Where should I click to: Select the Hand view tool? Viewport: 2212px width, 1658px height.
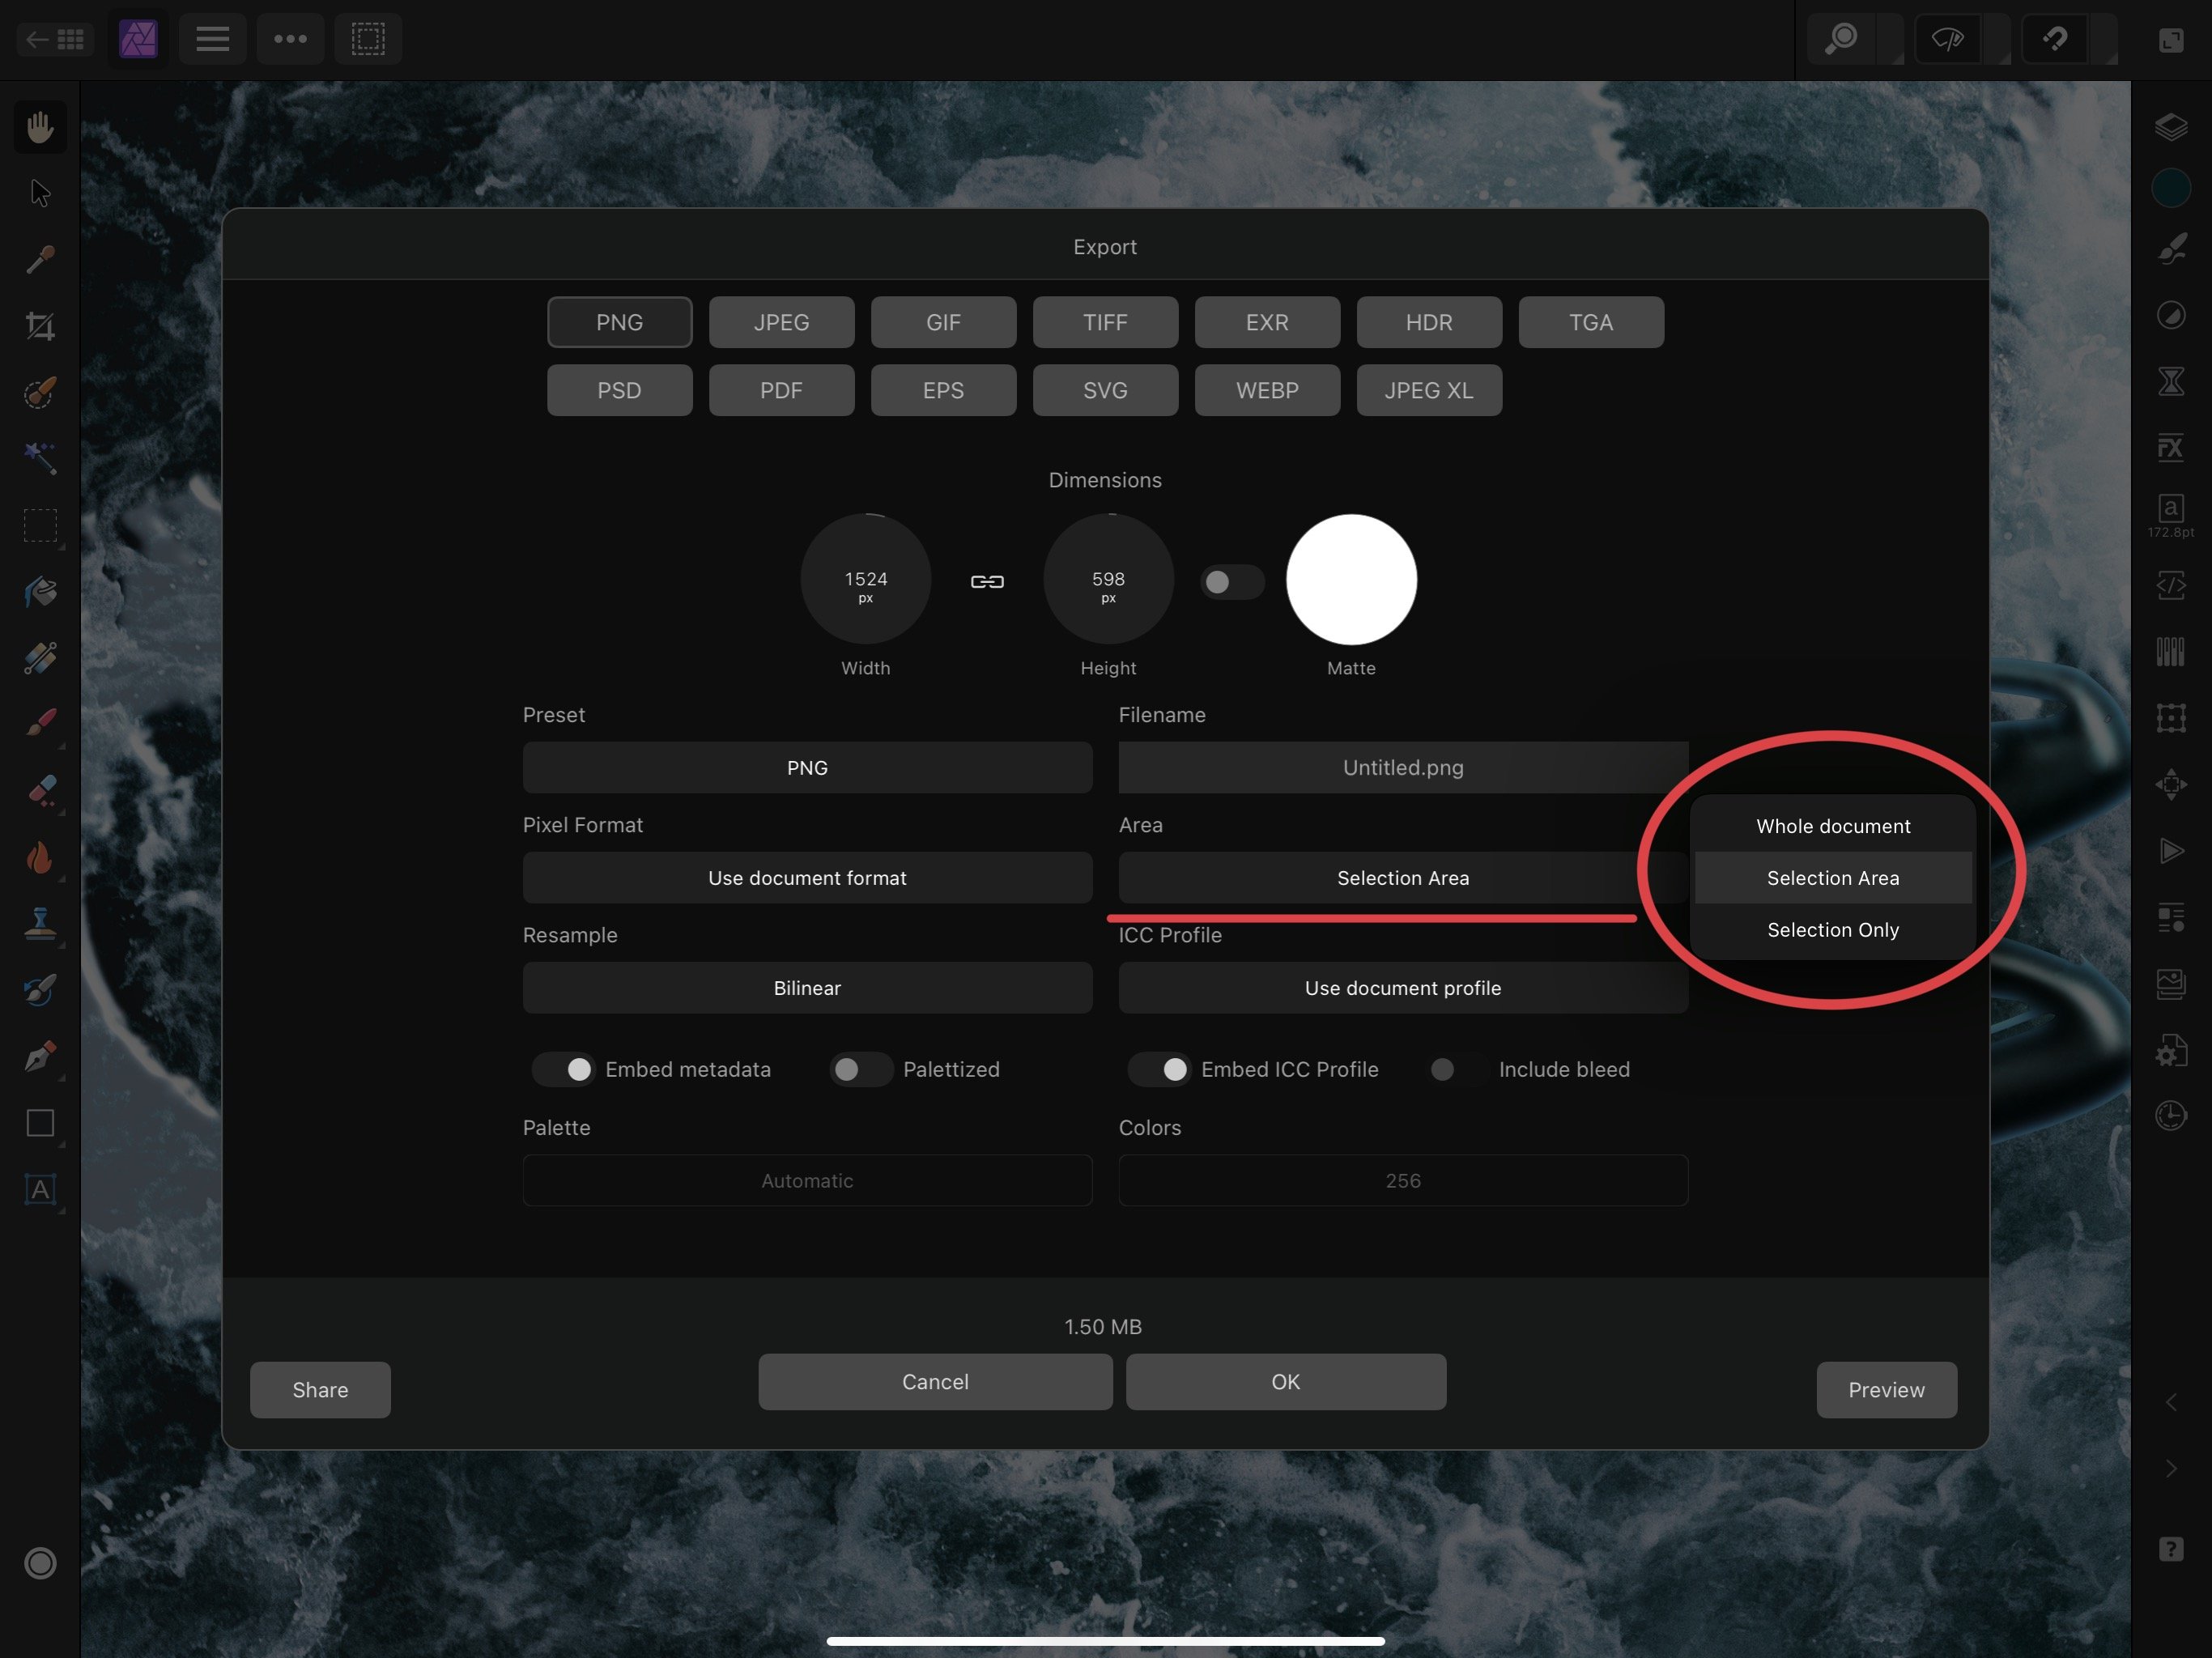(x=40, y=127)
